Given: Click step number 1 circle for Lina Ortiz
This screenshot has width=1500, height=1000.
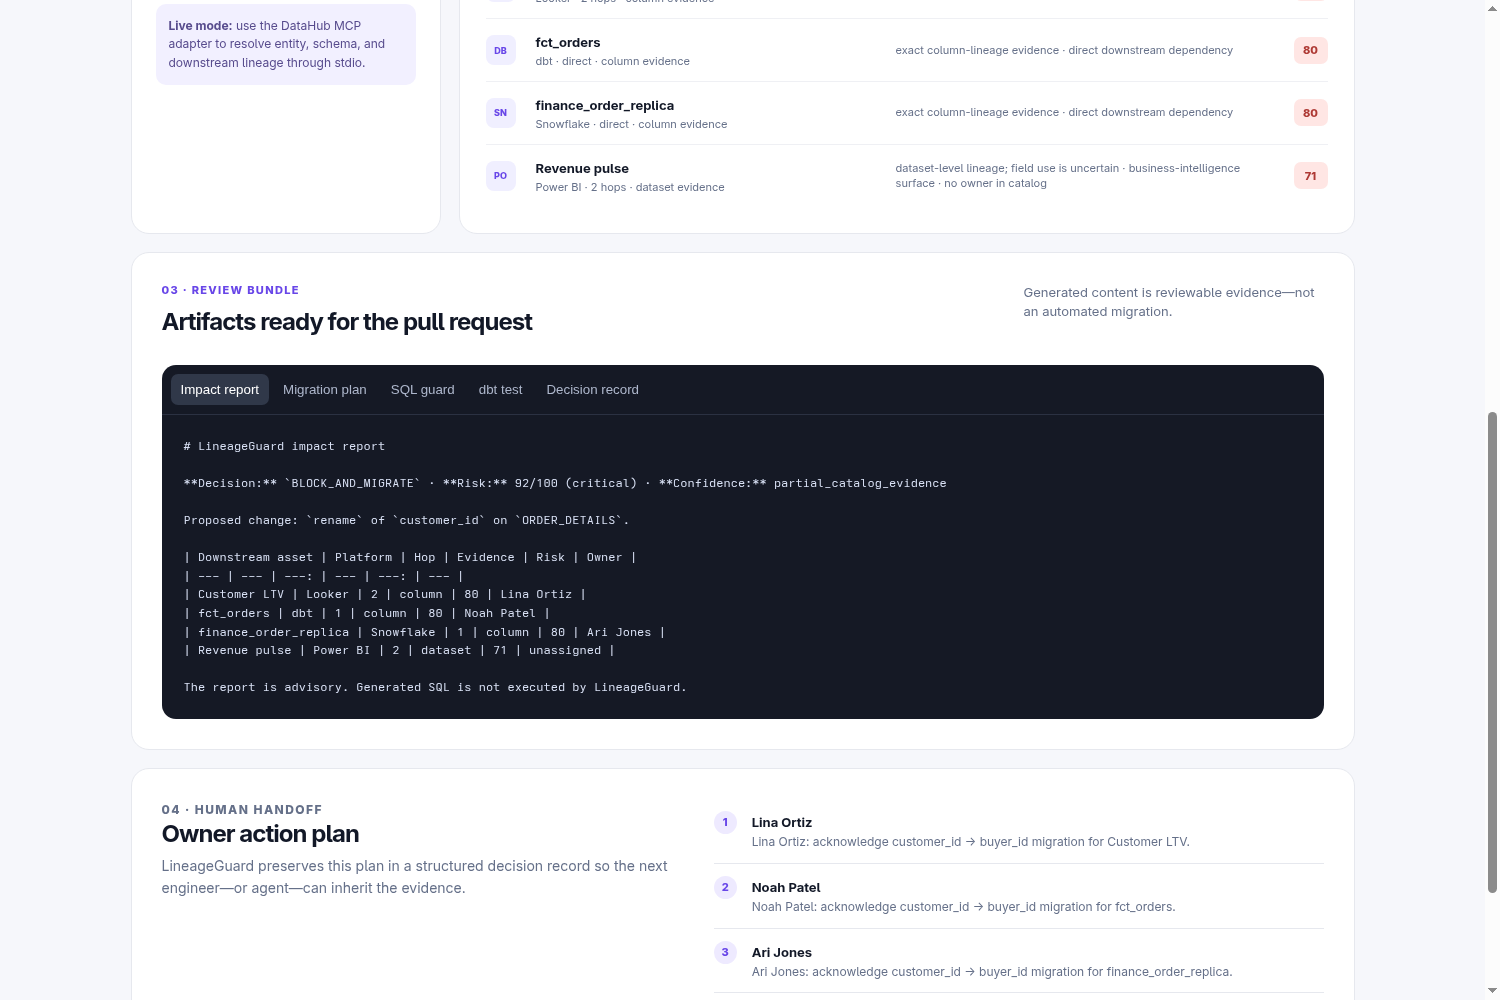Looking at the screenshot, I should 725,822.
